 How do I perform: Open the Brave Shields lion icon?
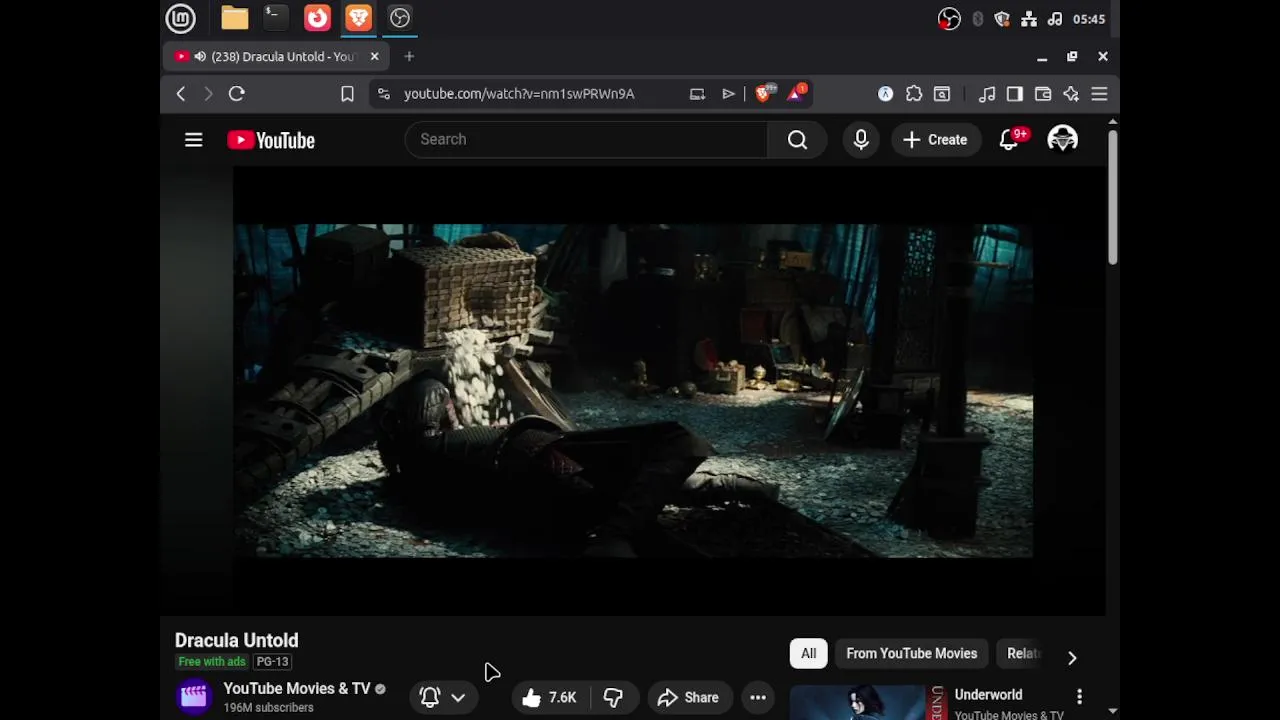pos(765,93)
